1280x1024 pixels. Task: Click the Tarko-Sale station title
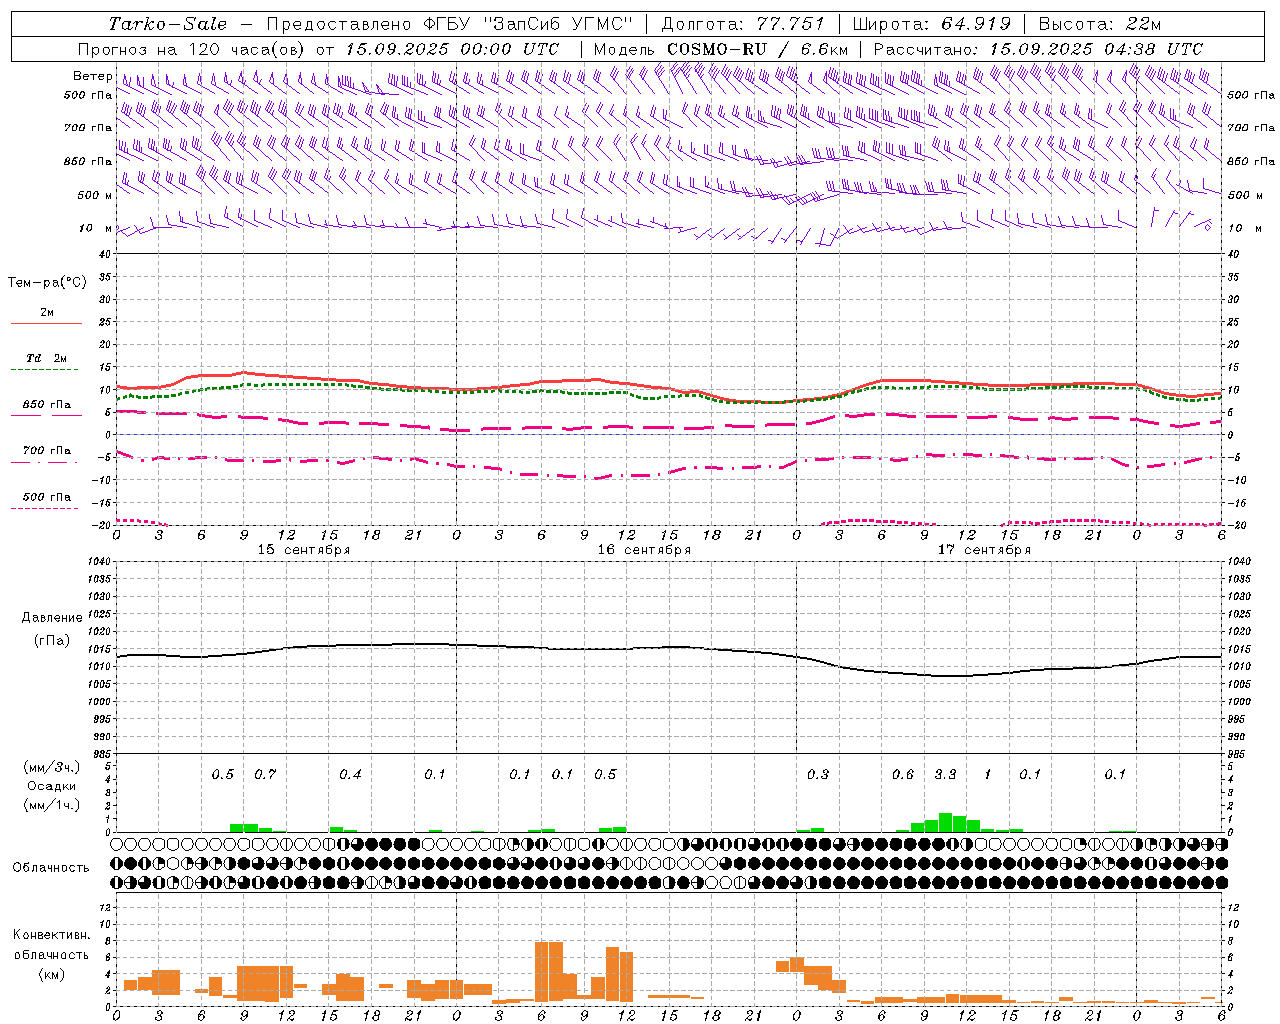coord(167,24)
